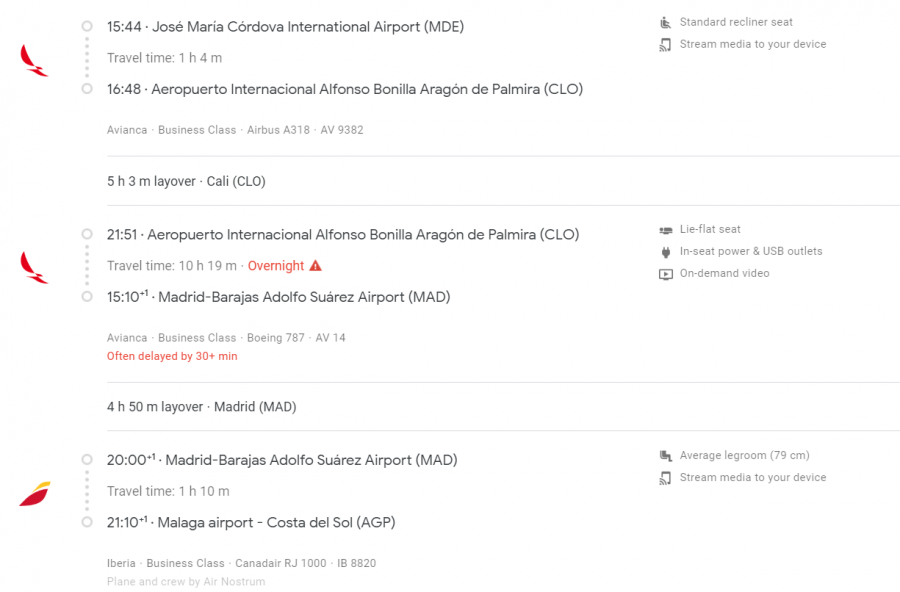Click the stream media icon on first flight
900x592 pixels.
[x=666, y=45]
